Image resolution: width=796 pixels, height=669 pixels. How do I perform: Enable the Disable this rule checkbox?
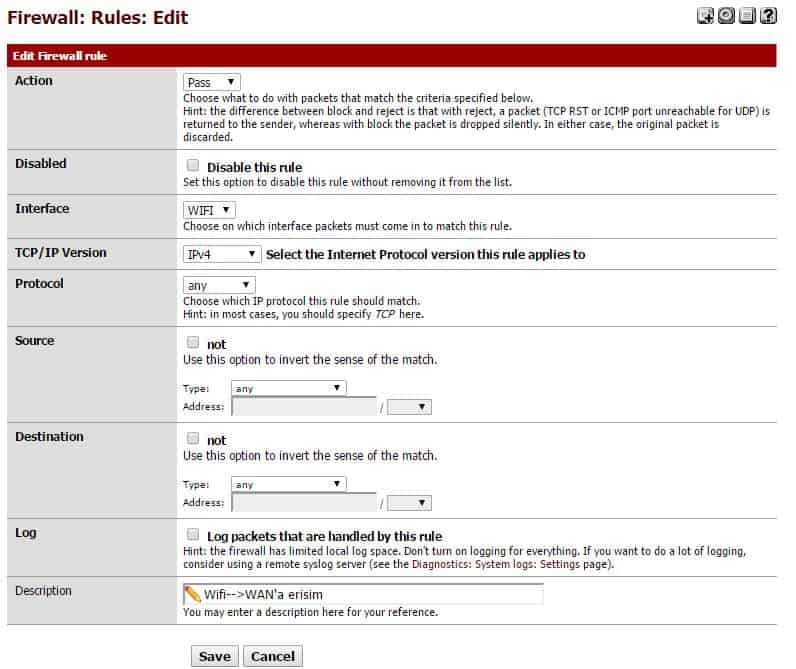(193, 166)
